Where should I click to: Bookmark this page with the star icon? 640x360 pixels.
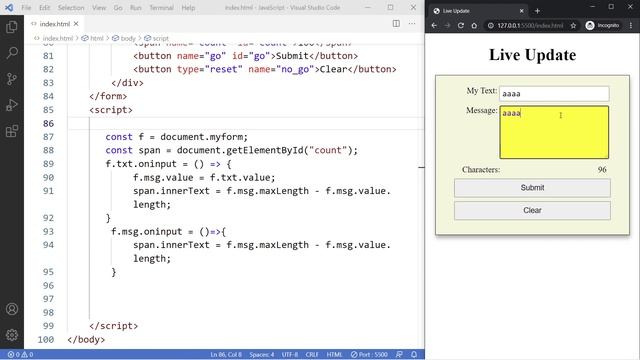[x=573, y=25]
